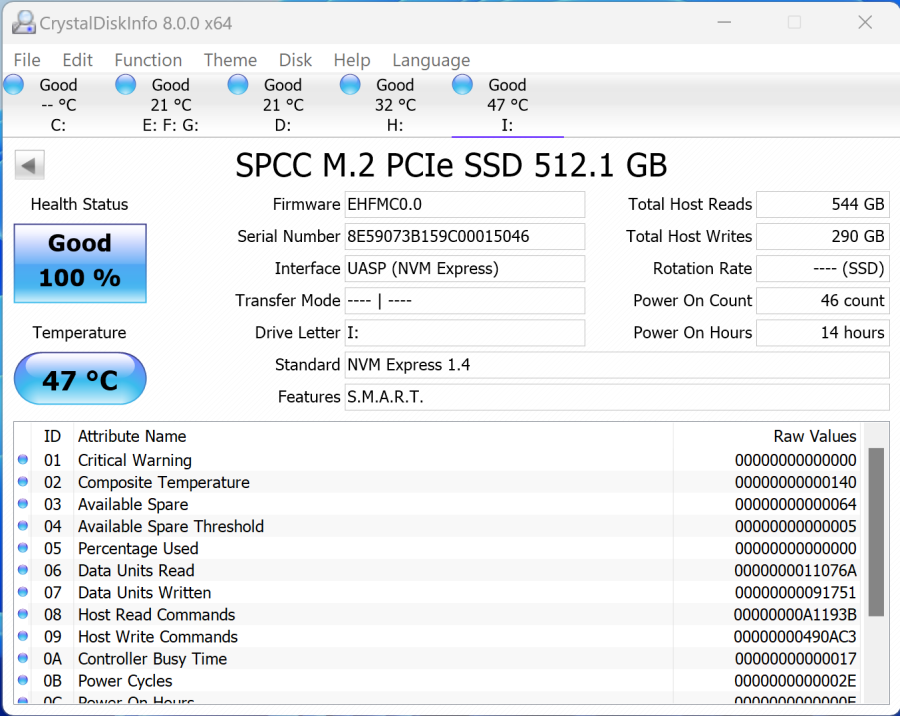
Task: Select the E: F: G: drive status orb
Action: [x=126, y=84]
